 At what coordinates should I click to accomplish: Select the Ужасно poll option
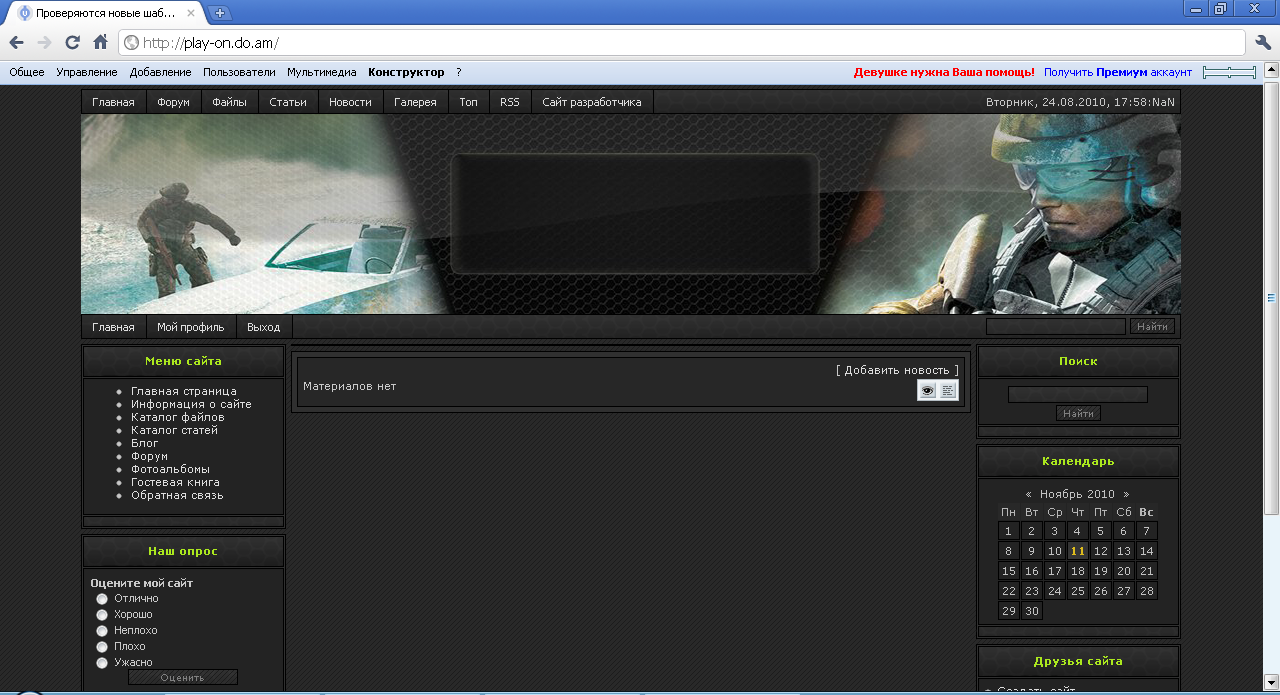tap(102, 663)
